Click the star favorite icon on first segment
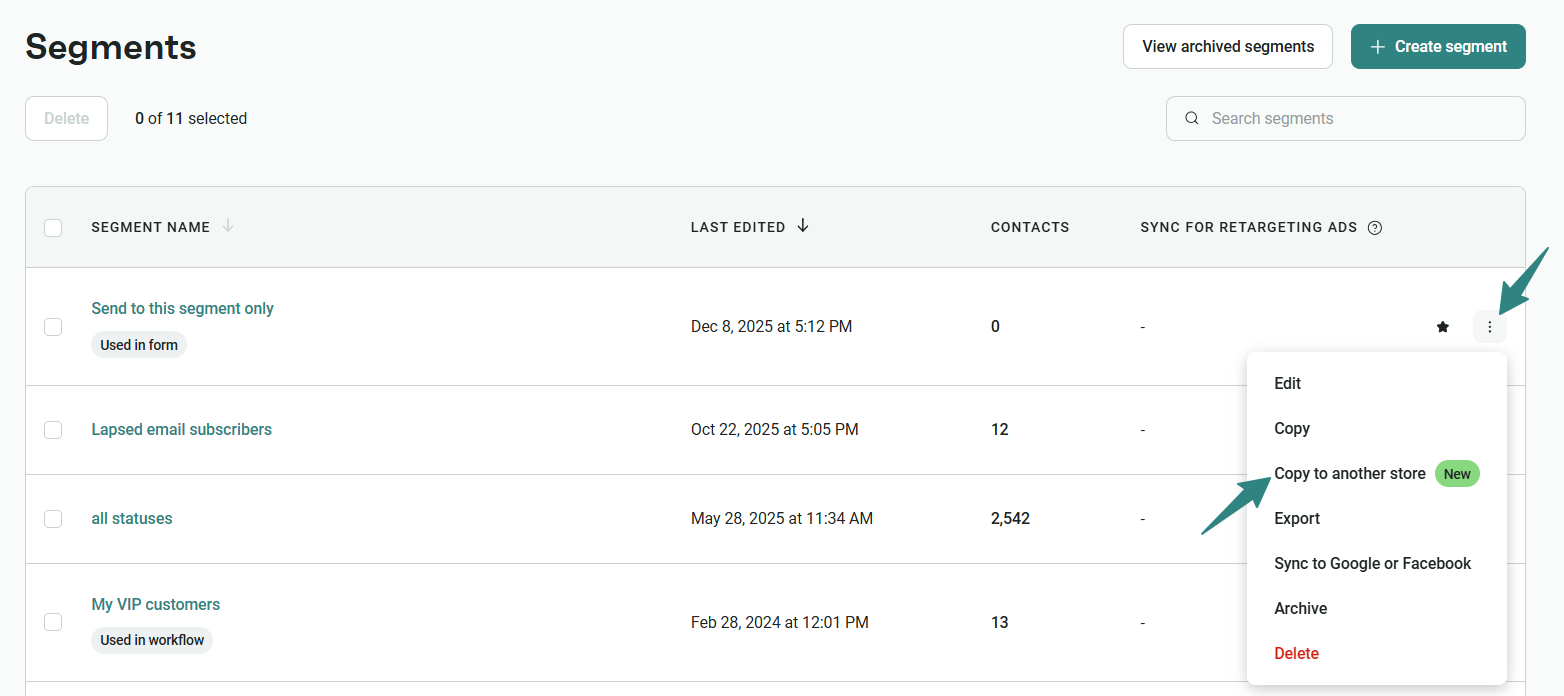Viewport: 1564px width, 696px height. point(1442,327)
